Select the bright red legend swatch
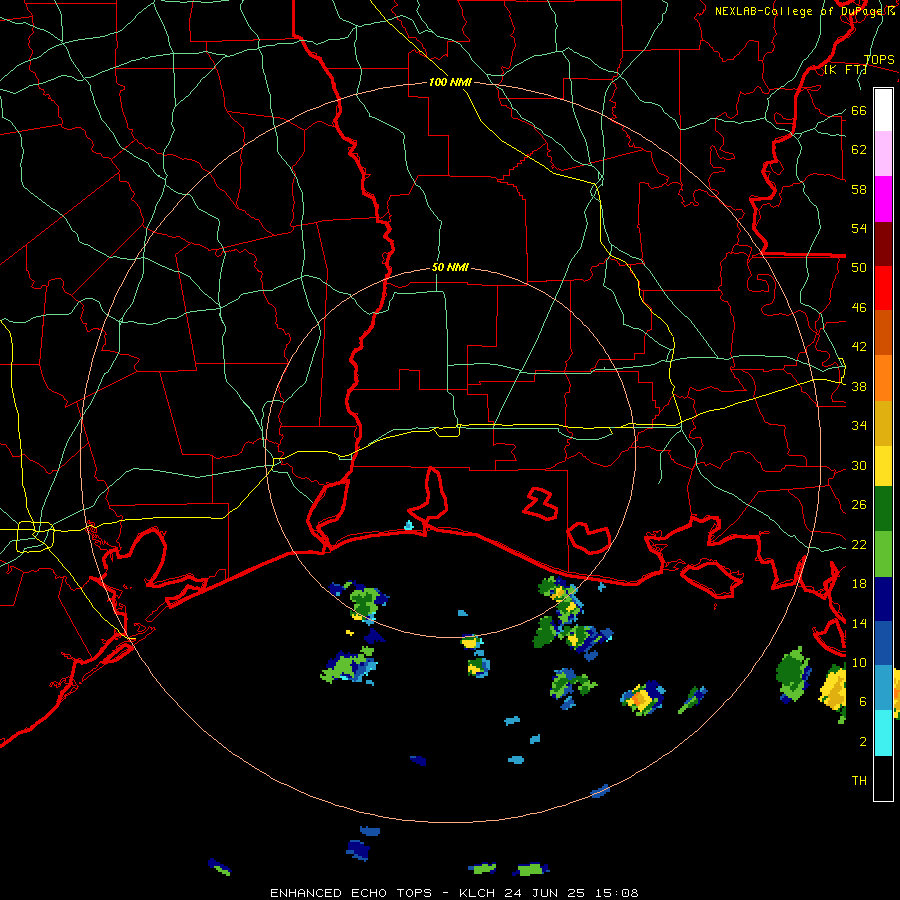 (x=883, y=288)
